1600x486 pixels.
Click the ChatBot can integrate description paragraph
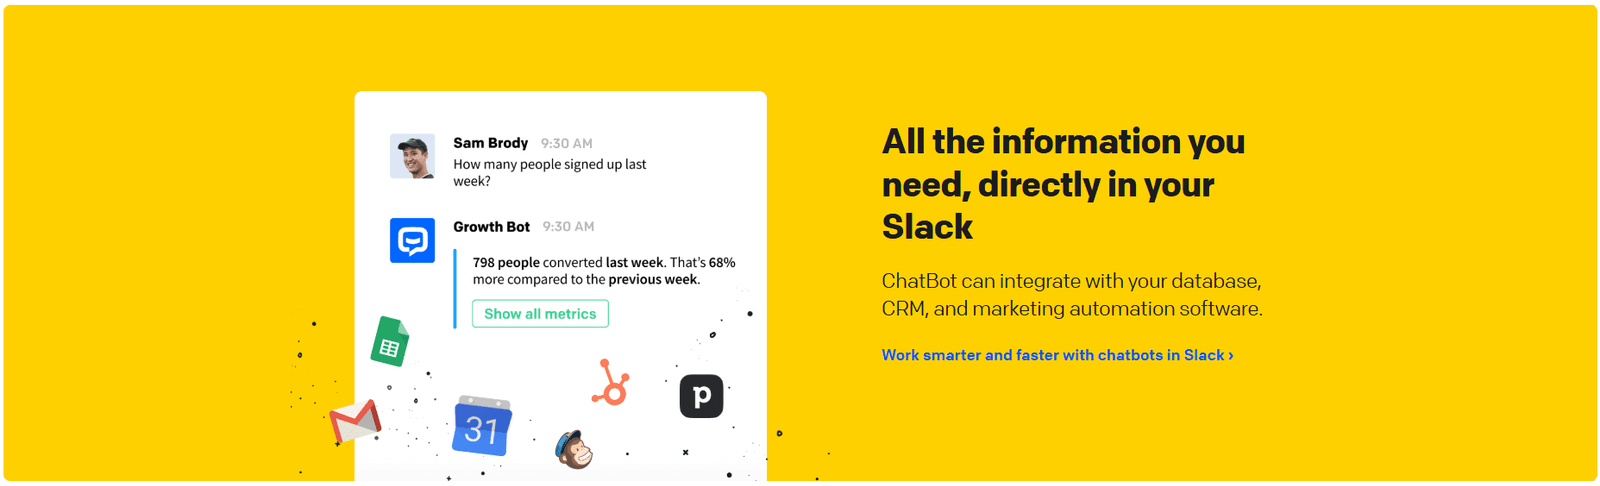tap(1072, 295)
